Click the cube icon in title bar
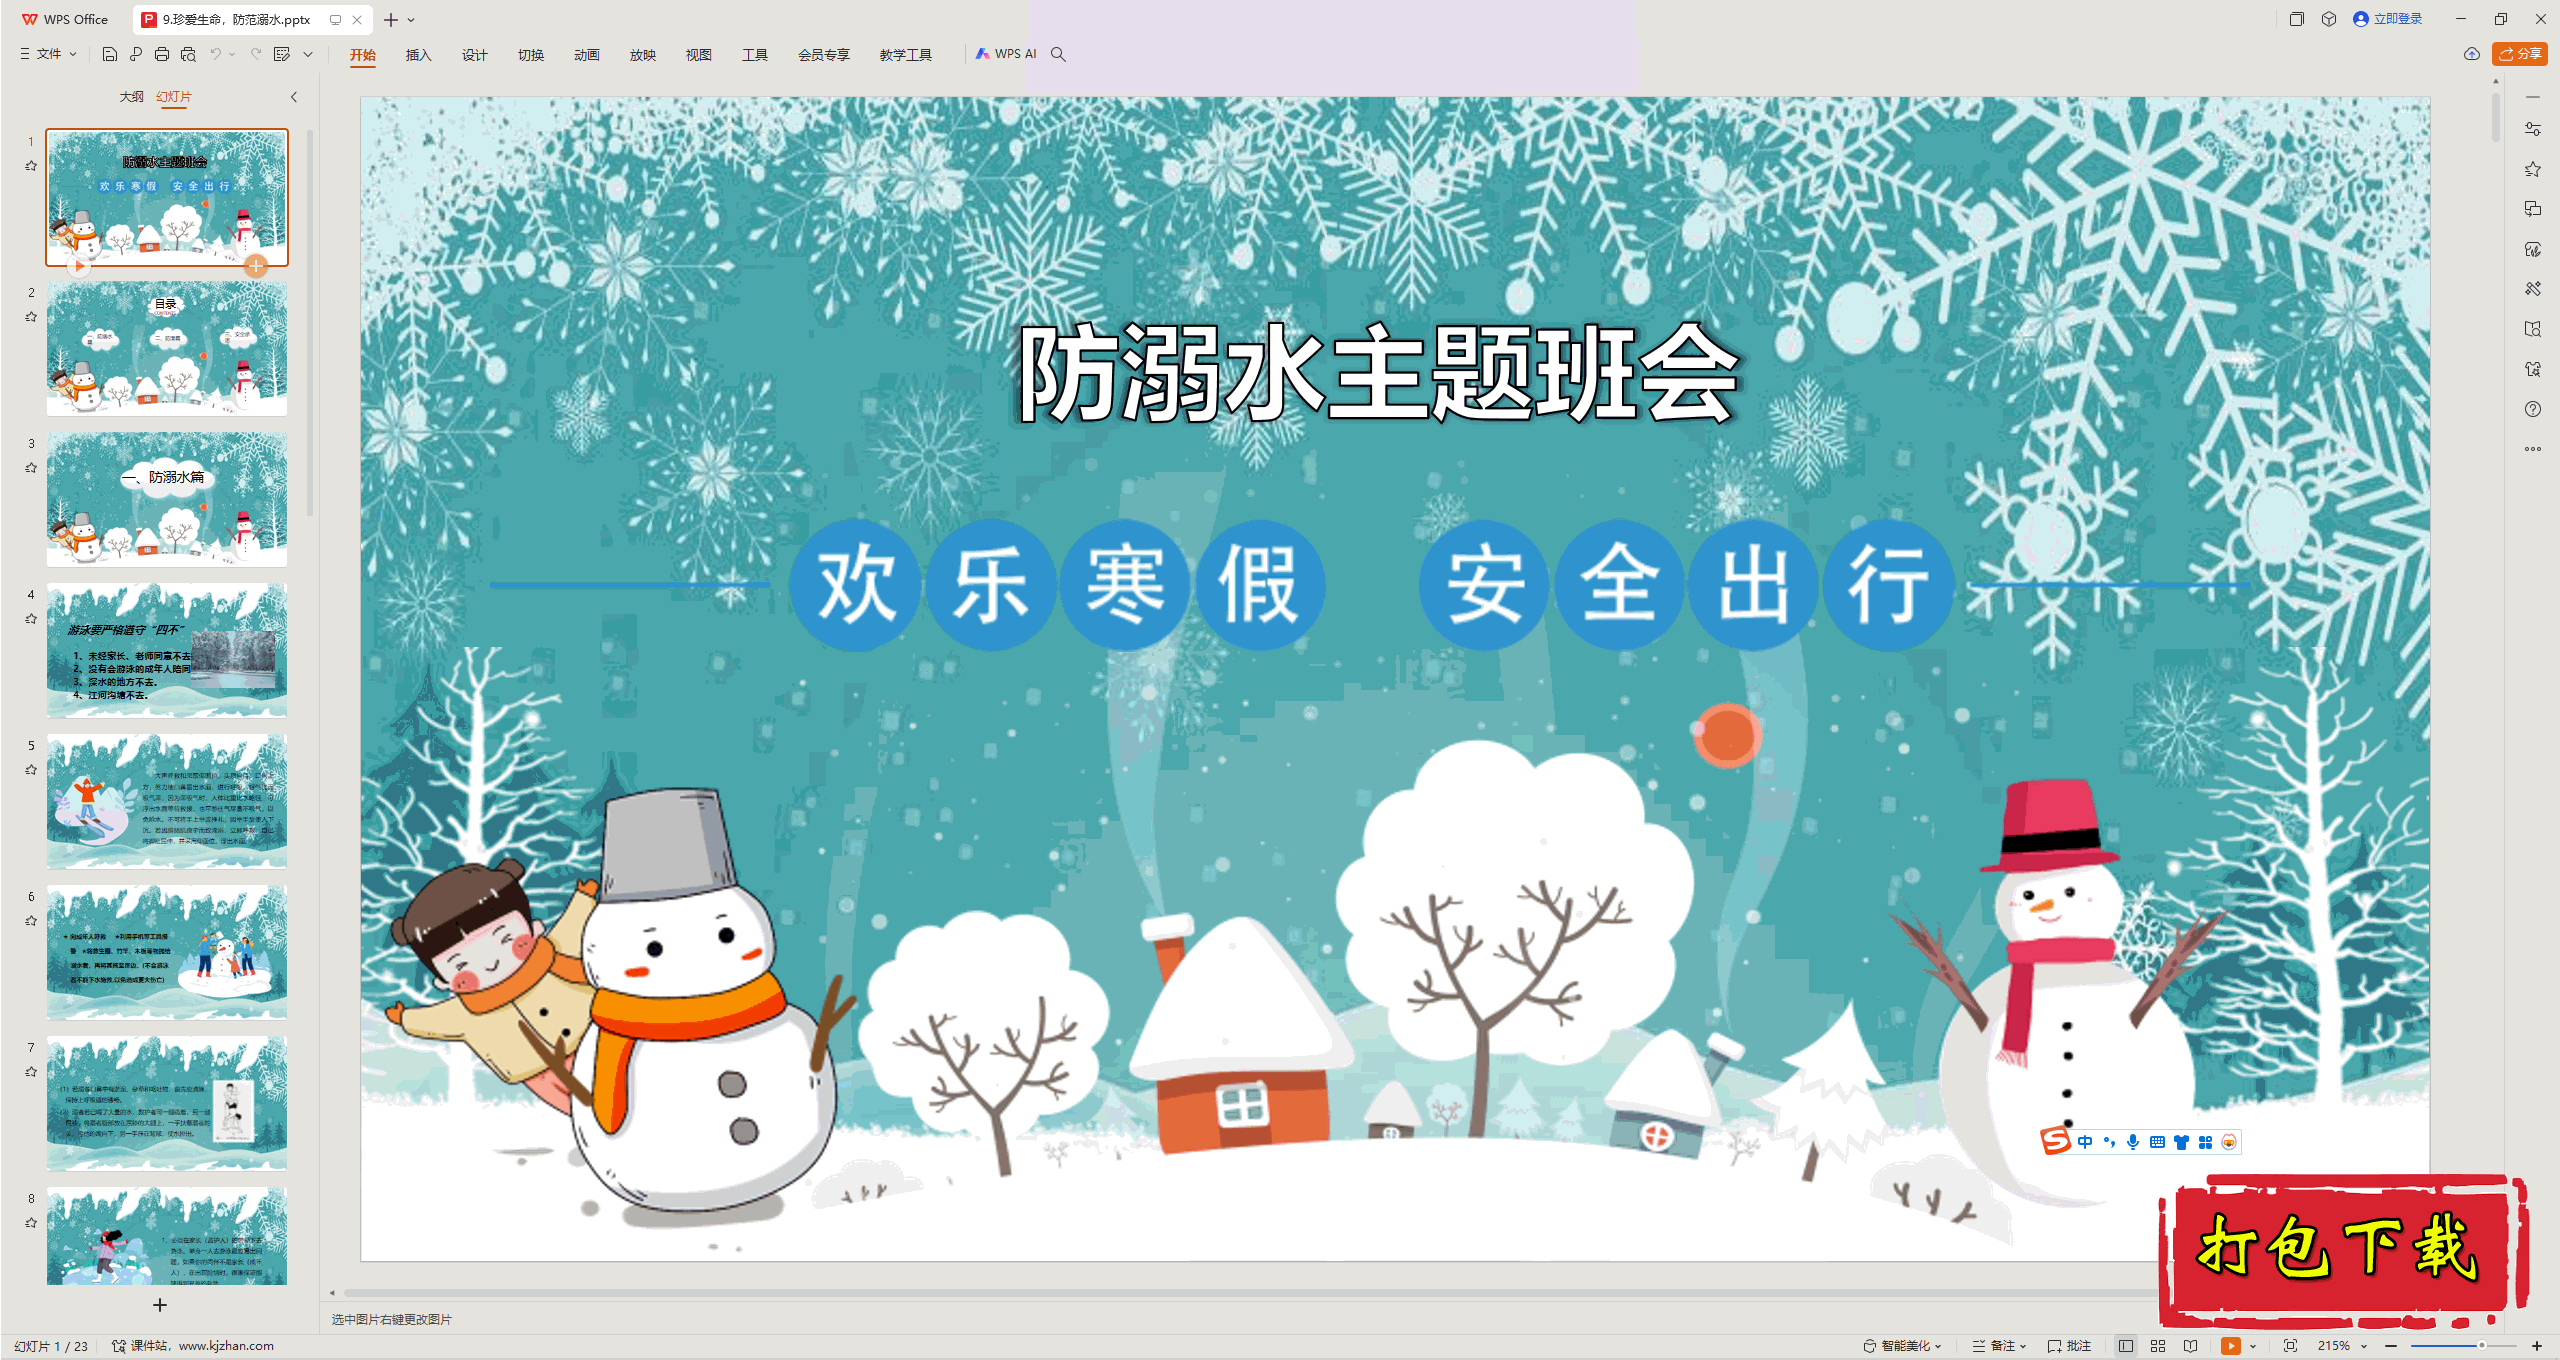The width and height of the screenshot is (2560, 1360). click(2329, 19)
